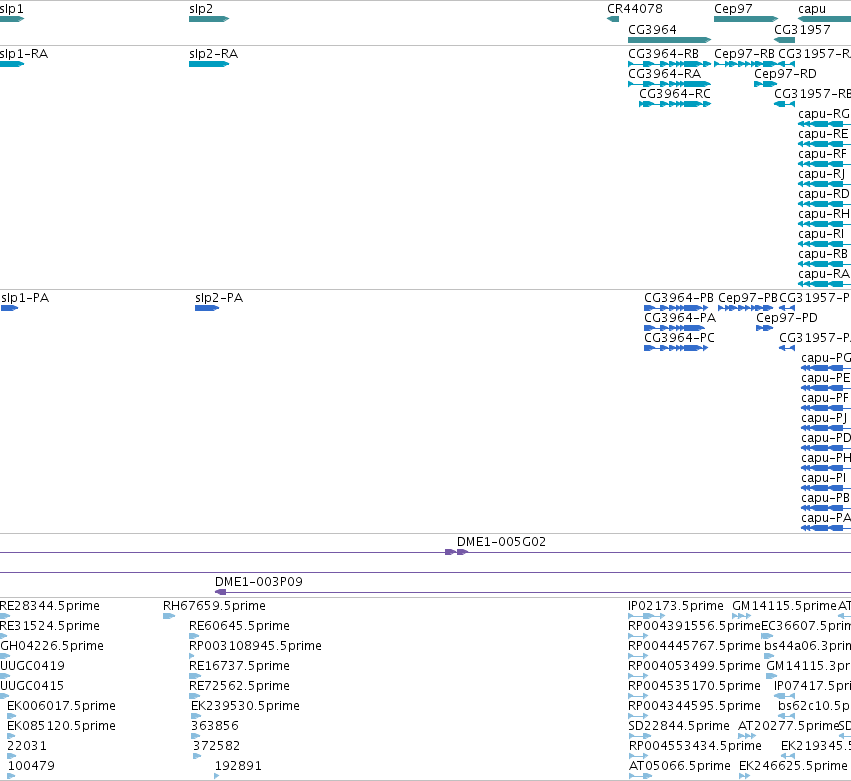The height and width of the screenshot is (781, 851).
Task: Select the 363856 EST label
Action: click(215, 726)
